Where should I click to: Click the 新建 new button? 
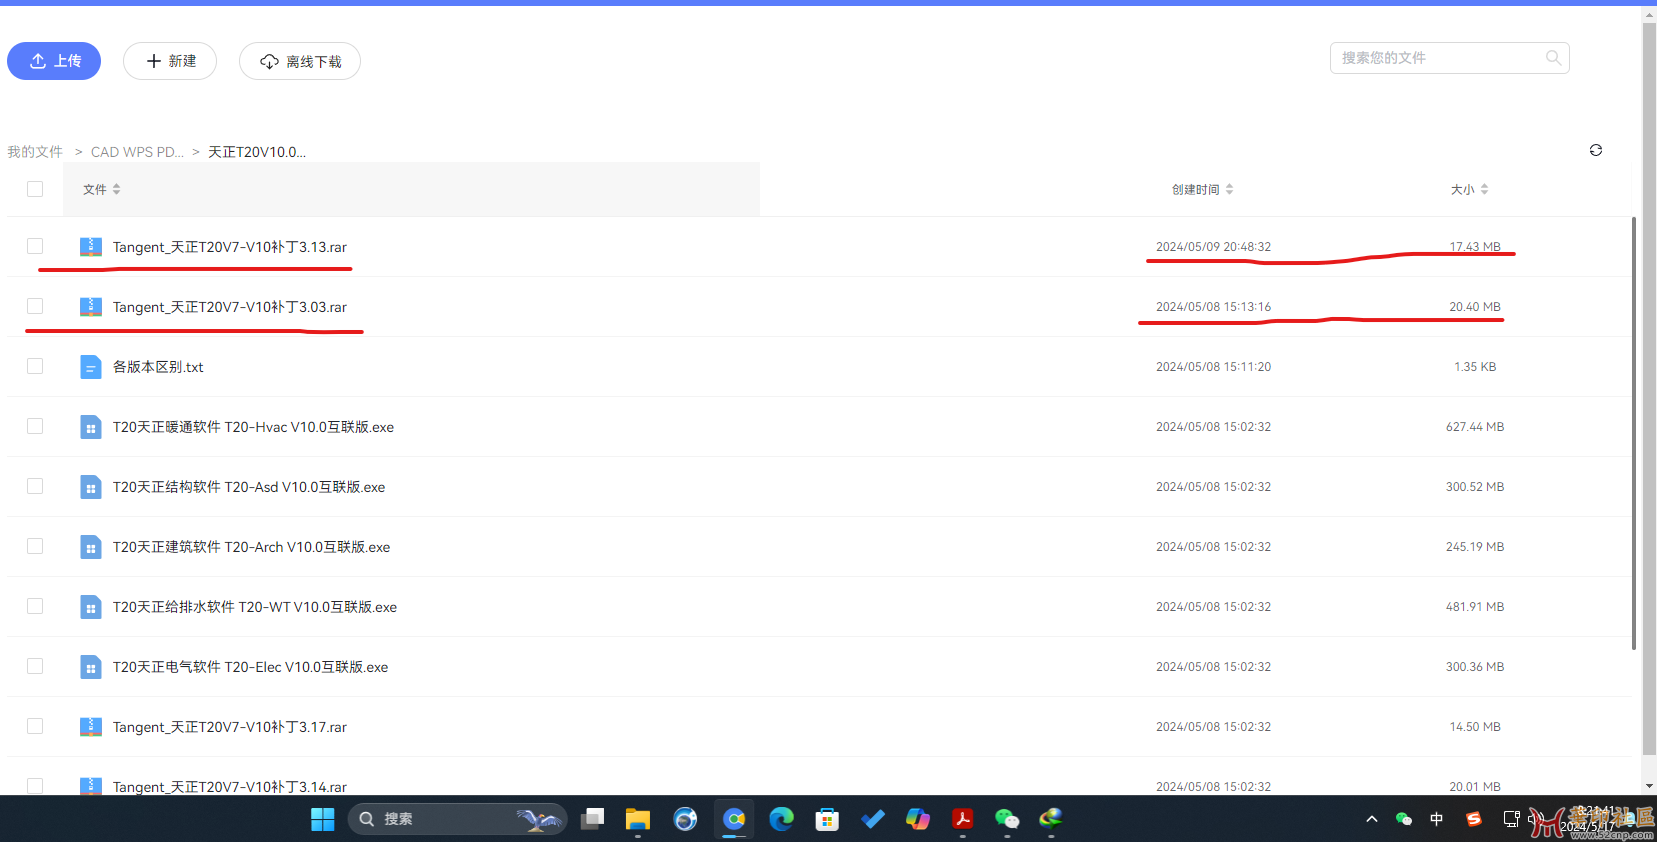170,61
